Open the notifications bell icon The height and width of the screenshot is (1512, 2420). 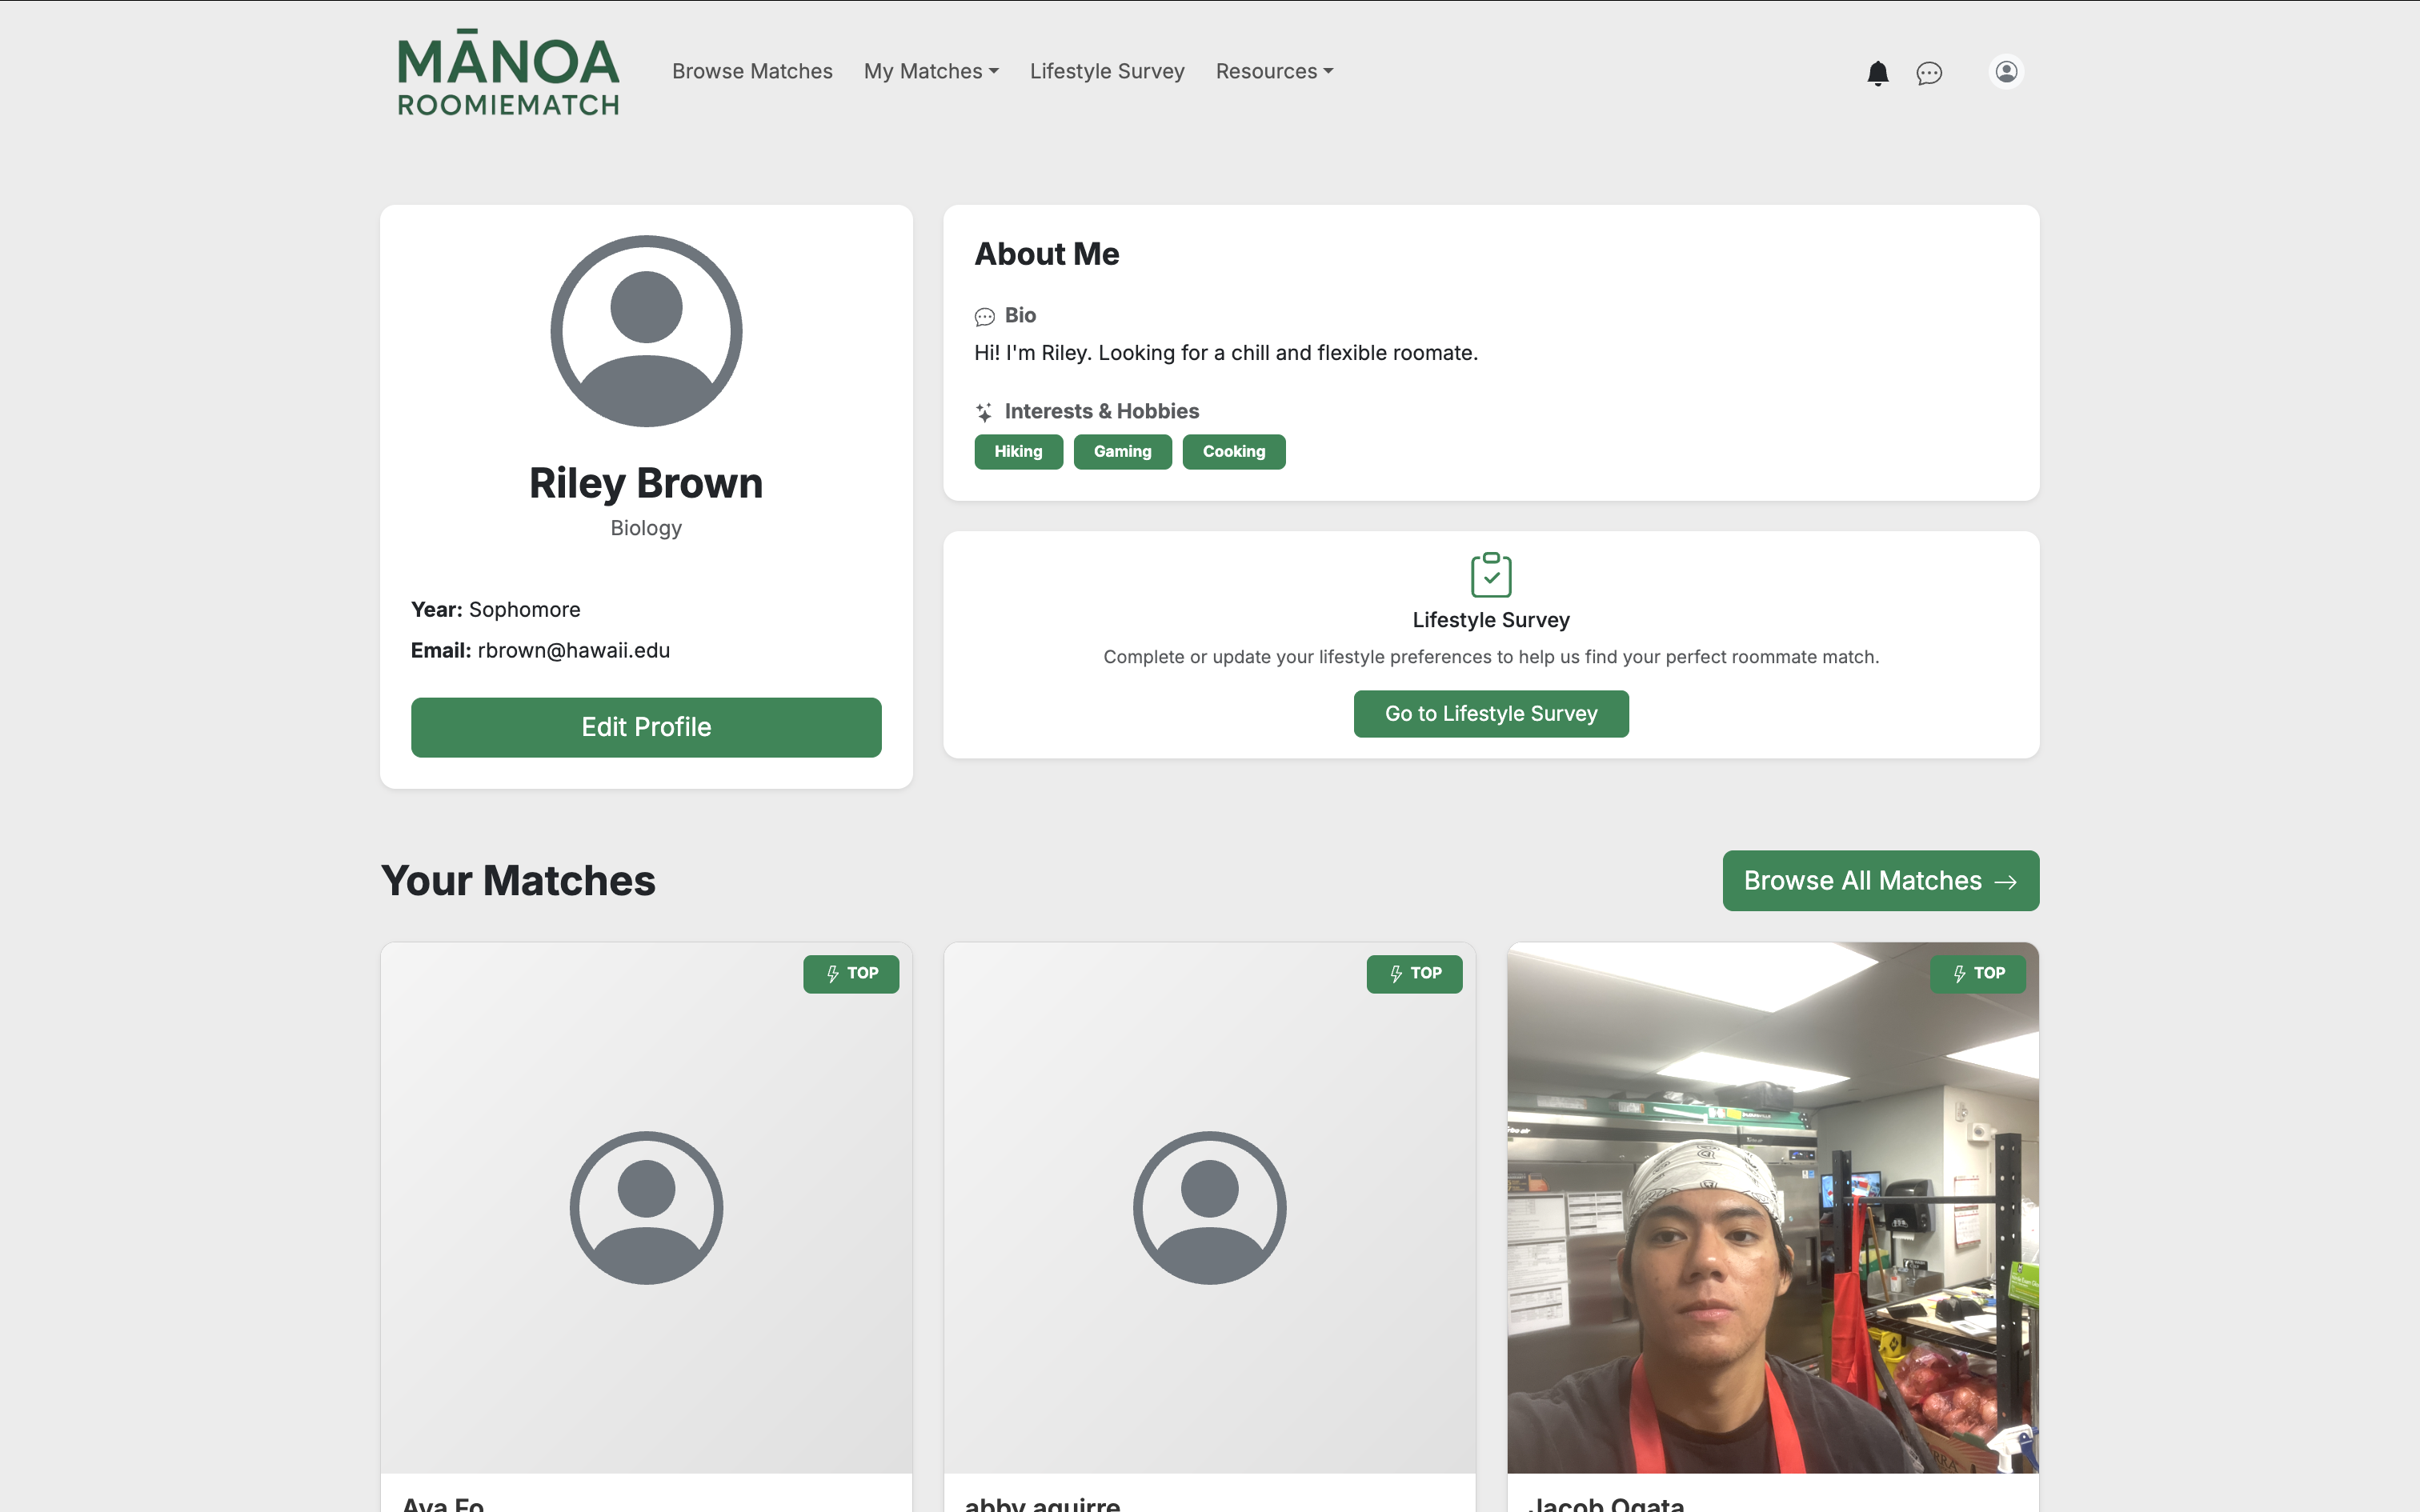[x=1877, y=73]
